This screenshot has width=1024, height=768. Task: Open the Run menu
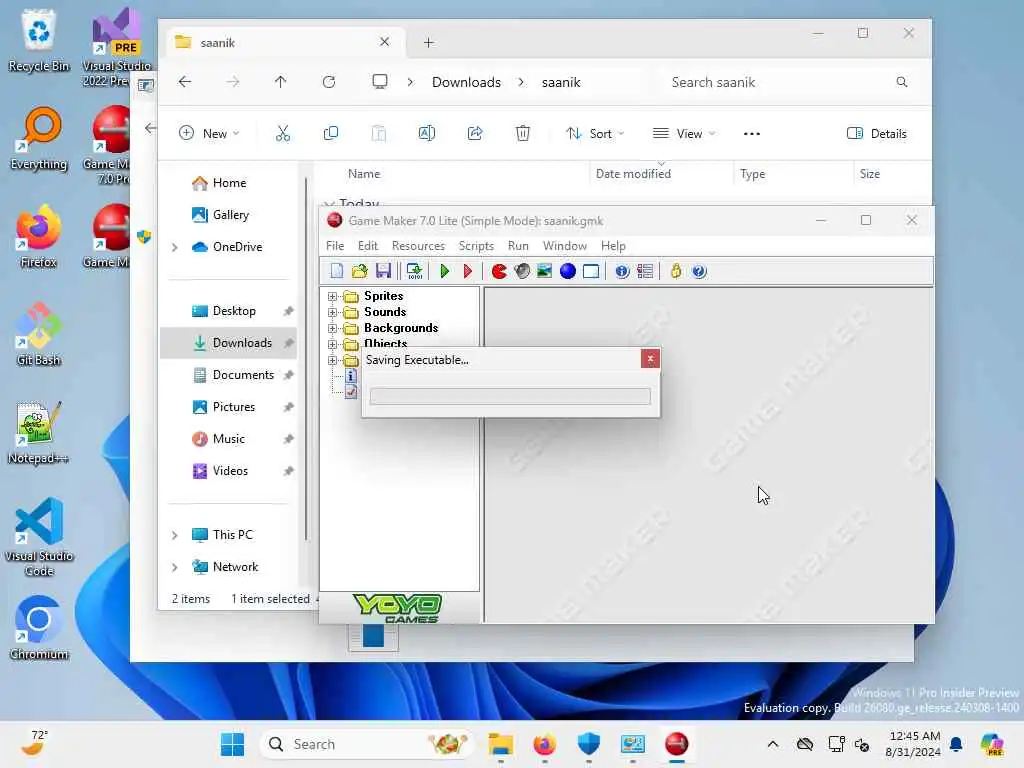(x=518, y=246)
